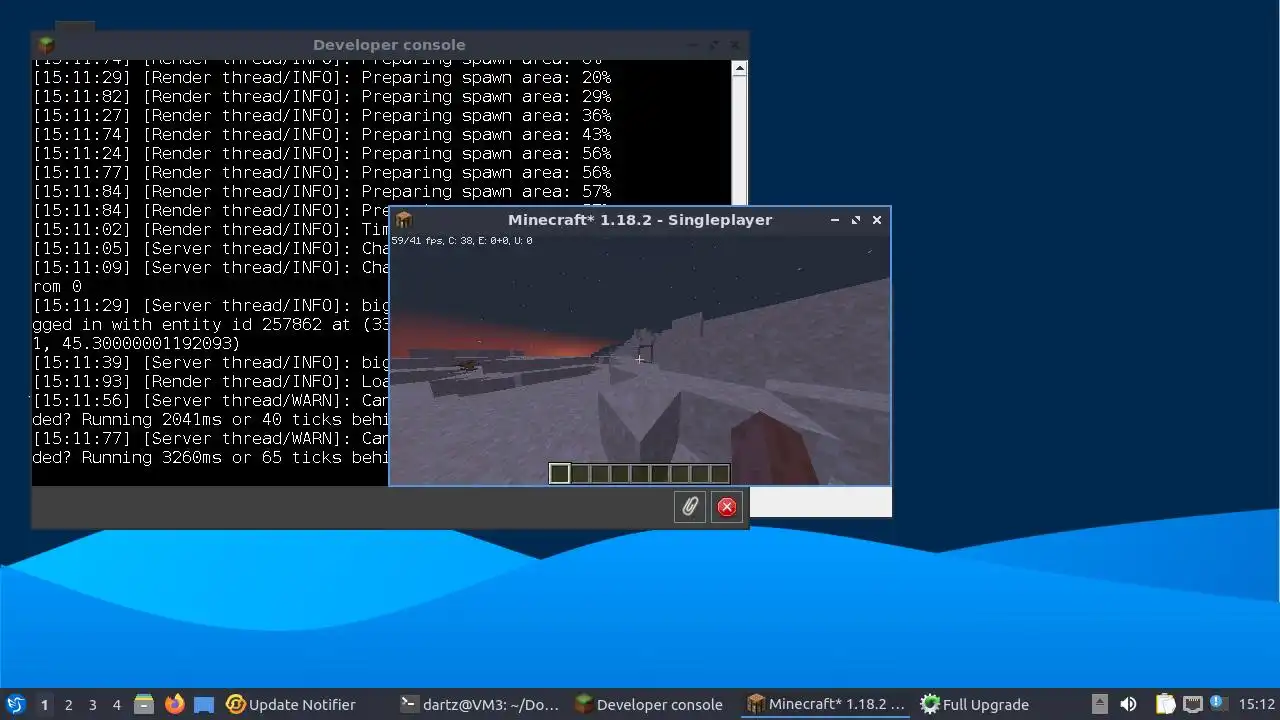The image size is (1280, 720).
Task: Open the clipboard manager tray icon
Action: (x=1165, y=704)
